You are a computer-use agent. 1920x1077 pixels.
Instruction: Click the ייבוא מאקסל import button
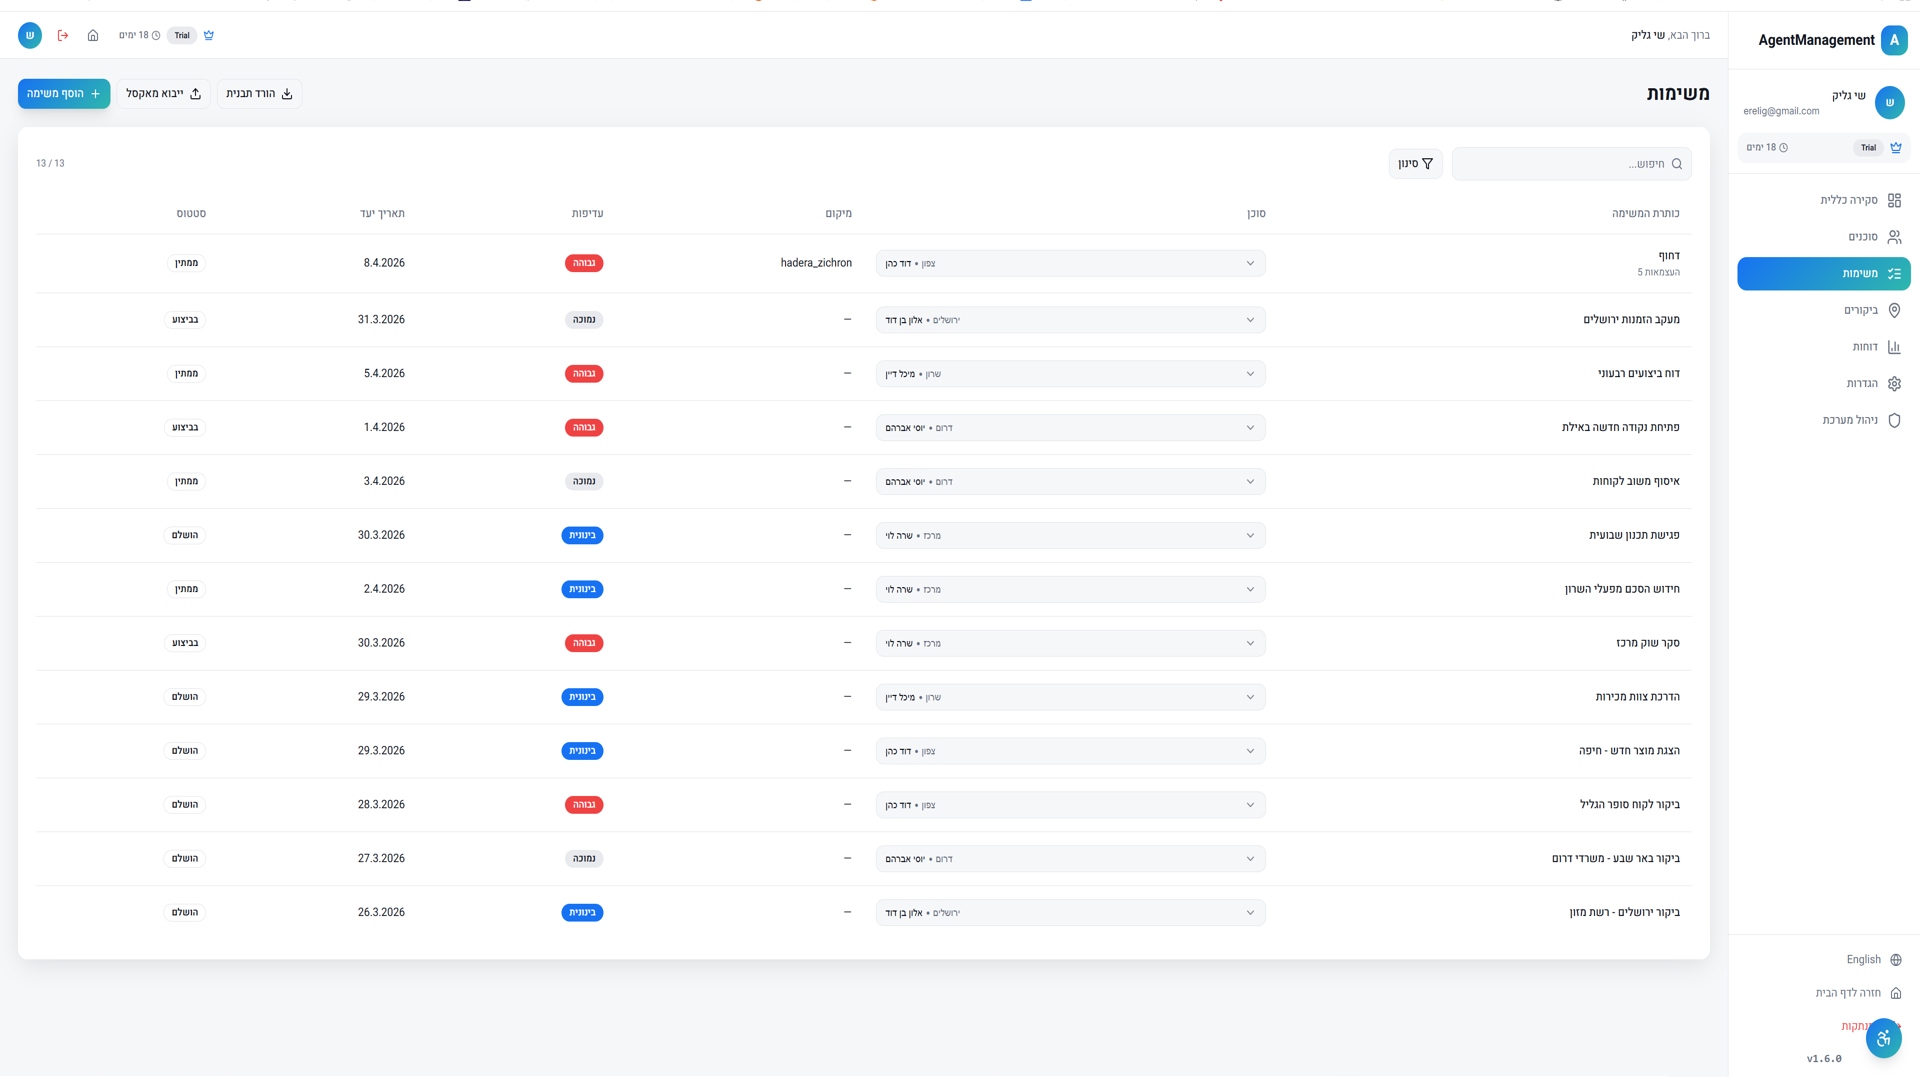click(163, 94)
